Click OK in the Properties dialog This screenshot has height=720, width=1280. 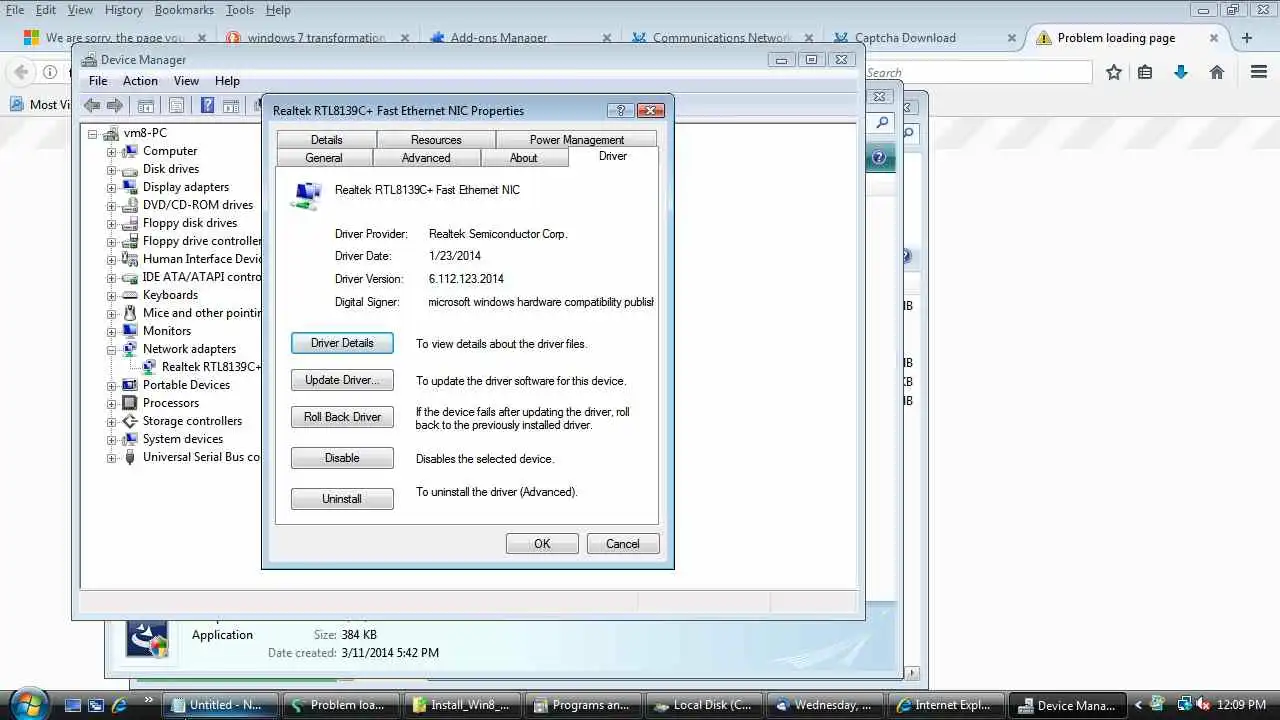[542, 544]
